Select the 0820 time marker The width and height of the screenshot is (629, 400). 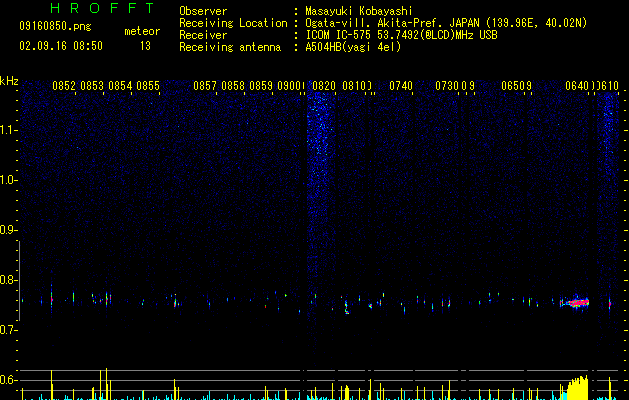click(324, 86)
